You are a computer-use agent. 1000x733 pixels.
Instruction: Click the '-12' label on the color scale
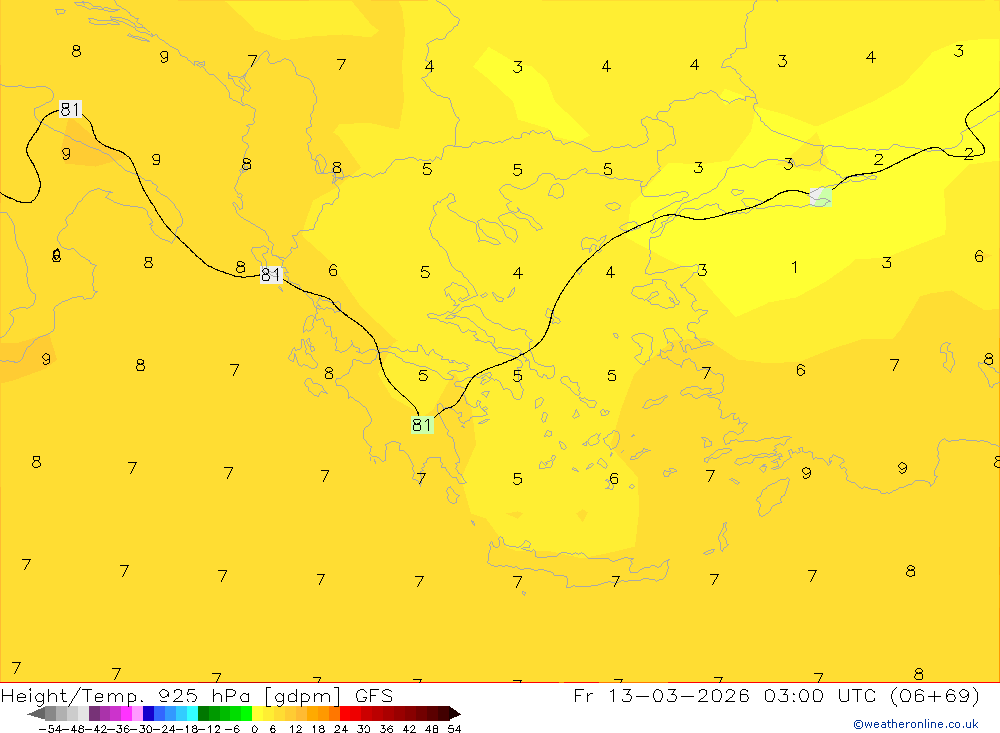pos(209,729)
